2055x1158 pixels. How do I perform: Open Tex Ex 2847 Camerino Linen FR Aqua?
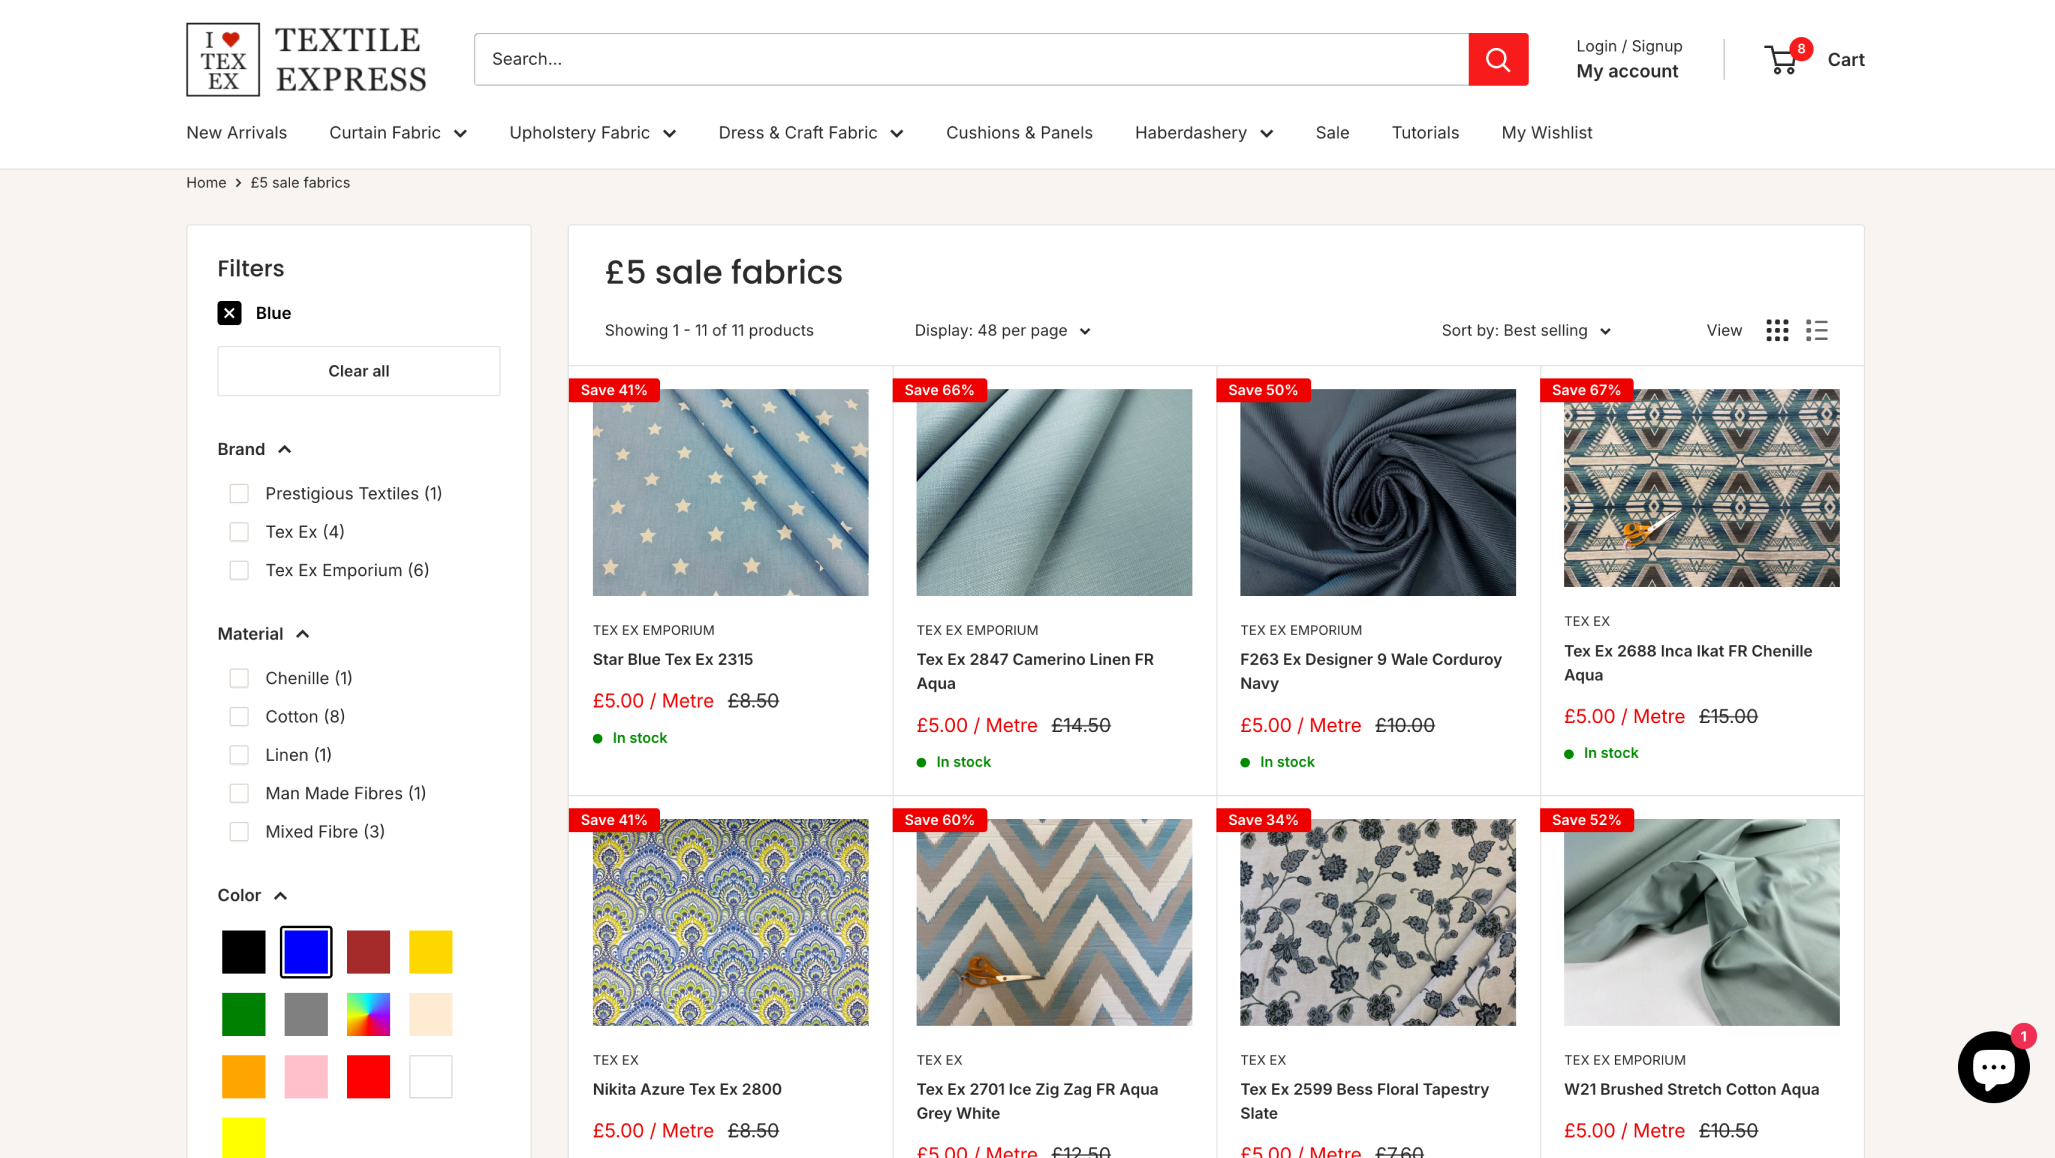click(x=1035, y=672)
